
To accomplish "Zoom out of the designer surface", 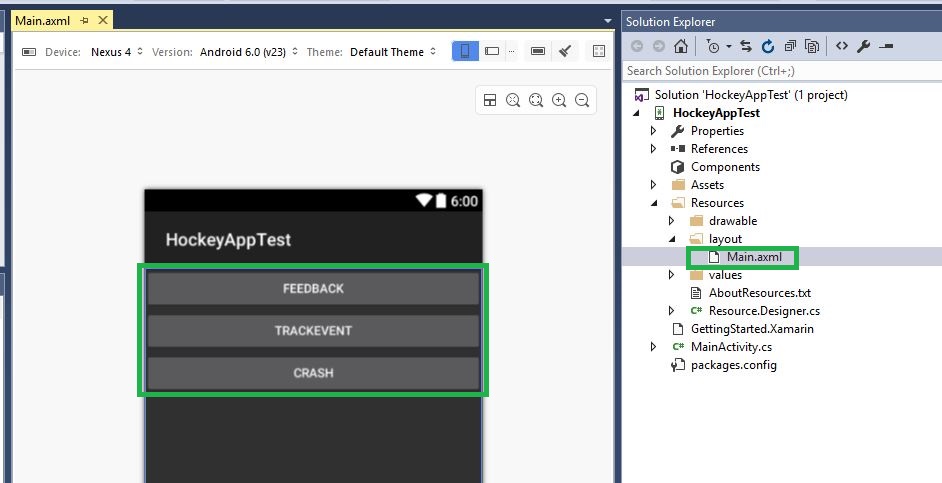I will coord(582,100).
